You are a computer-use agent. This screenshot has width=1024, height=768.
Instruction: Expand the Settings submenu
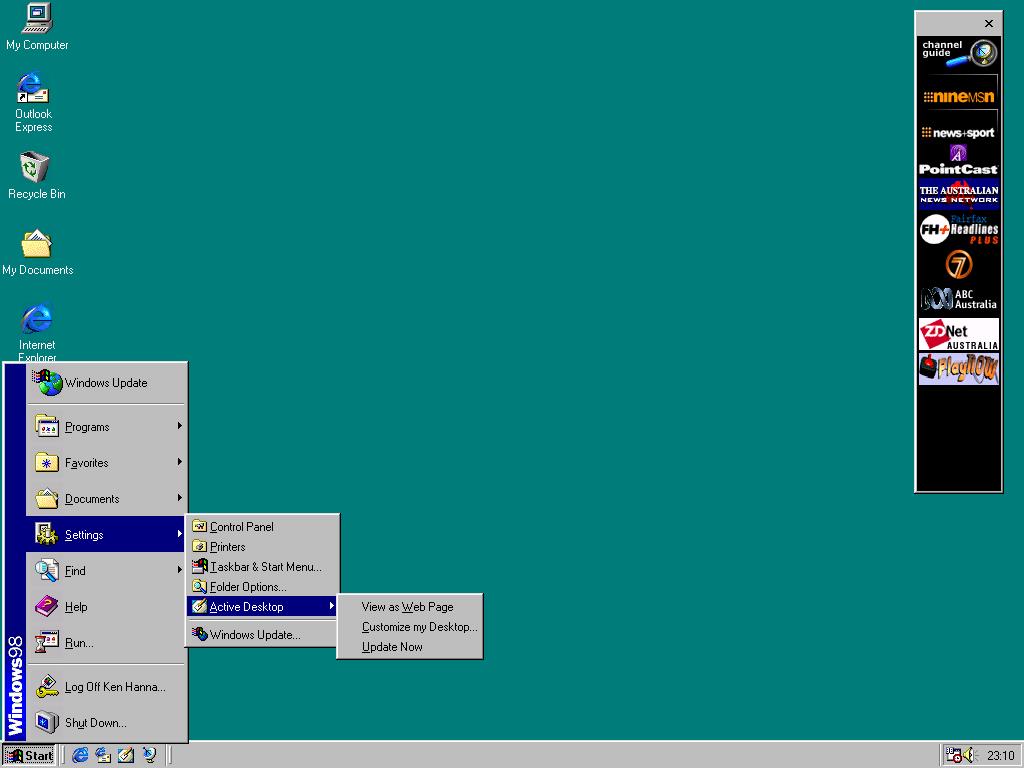point(106,534)
